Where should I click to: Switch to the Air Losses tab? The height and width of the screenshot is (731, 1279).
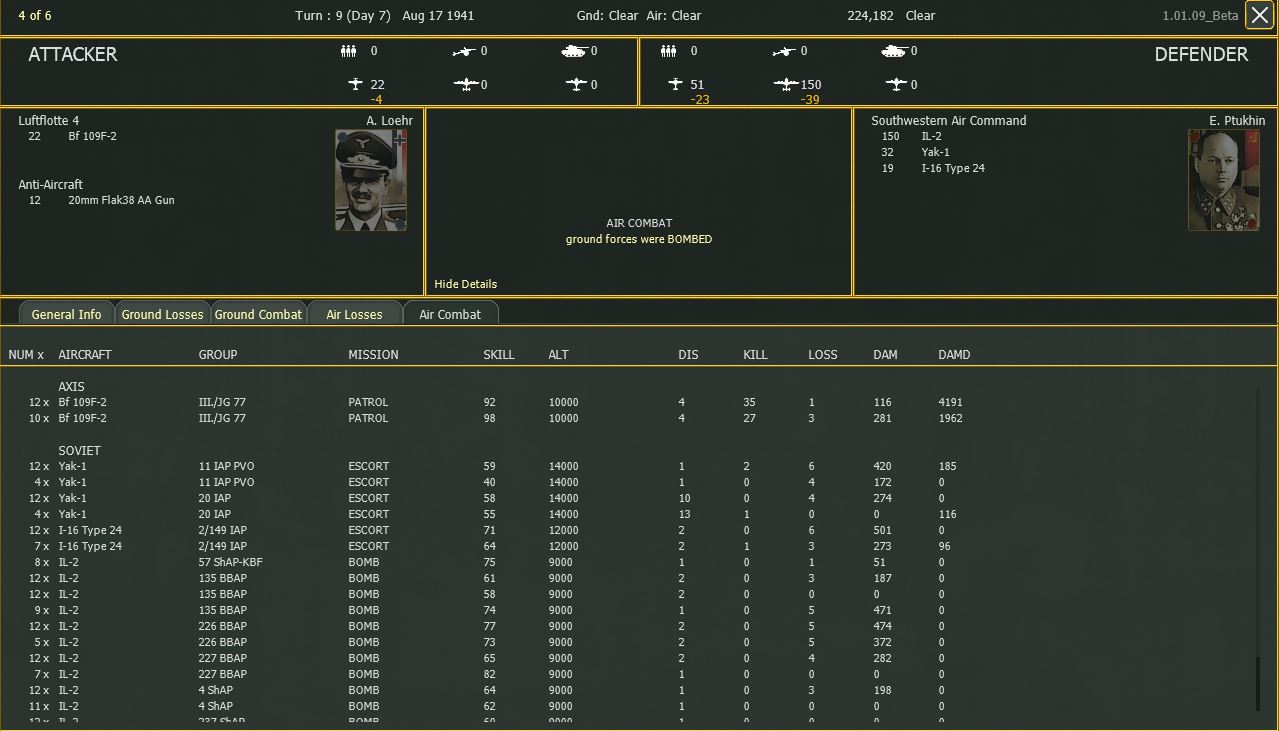tap(354, 314)
